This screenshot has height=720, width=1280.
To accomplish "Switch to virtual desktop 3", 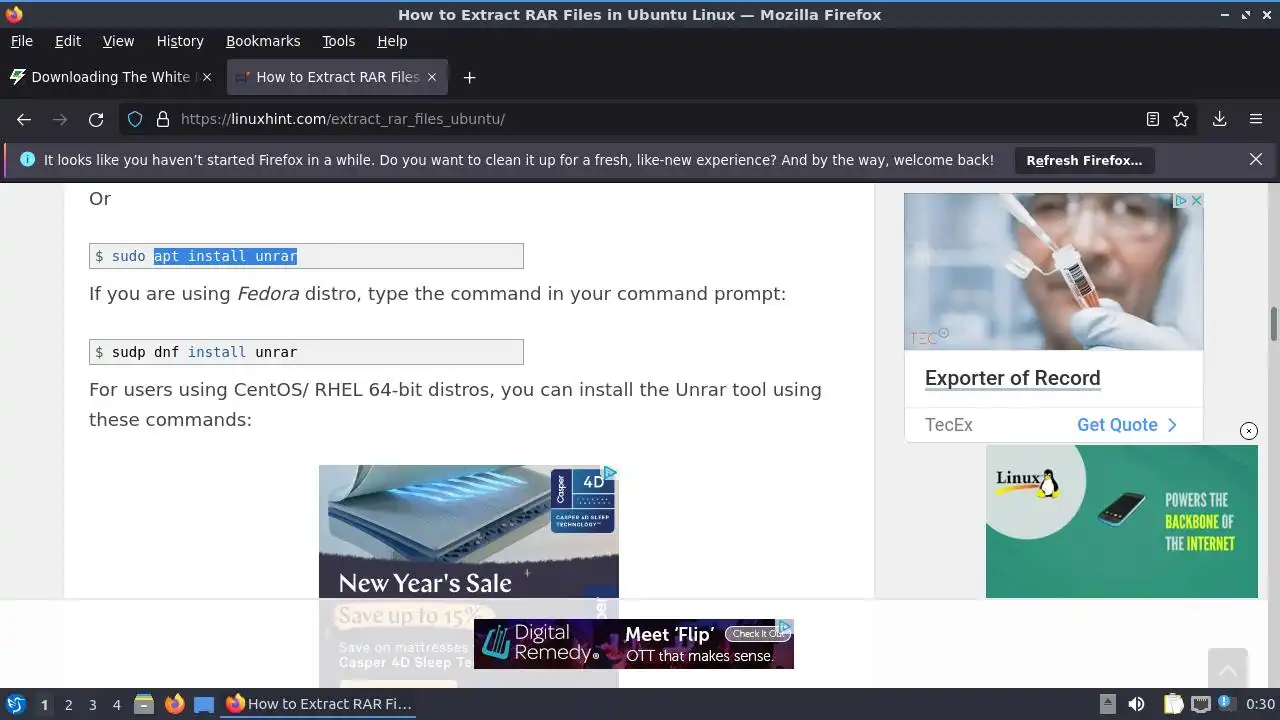I will [92, 704].
